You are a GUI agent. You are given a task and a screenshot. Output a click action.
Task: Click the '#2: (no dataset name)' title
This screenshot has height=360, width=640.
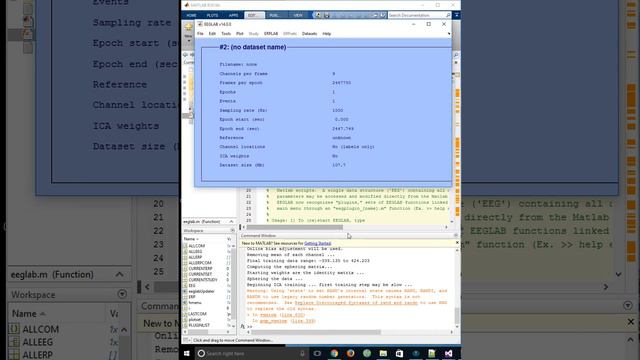253,47
